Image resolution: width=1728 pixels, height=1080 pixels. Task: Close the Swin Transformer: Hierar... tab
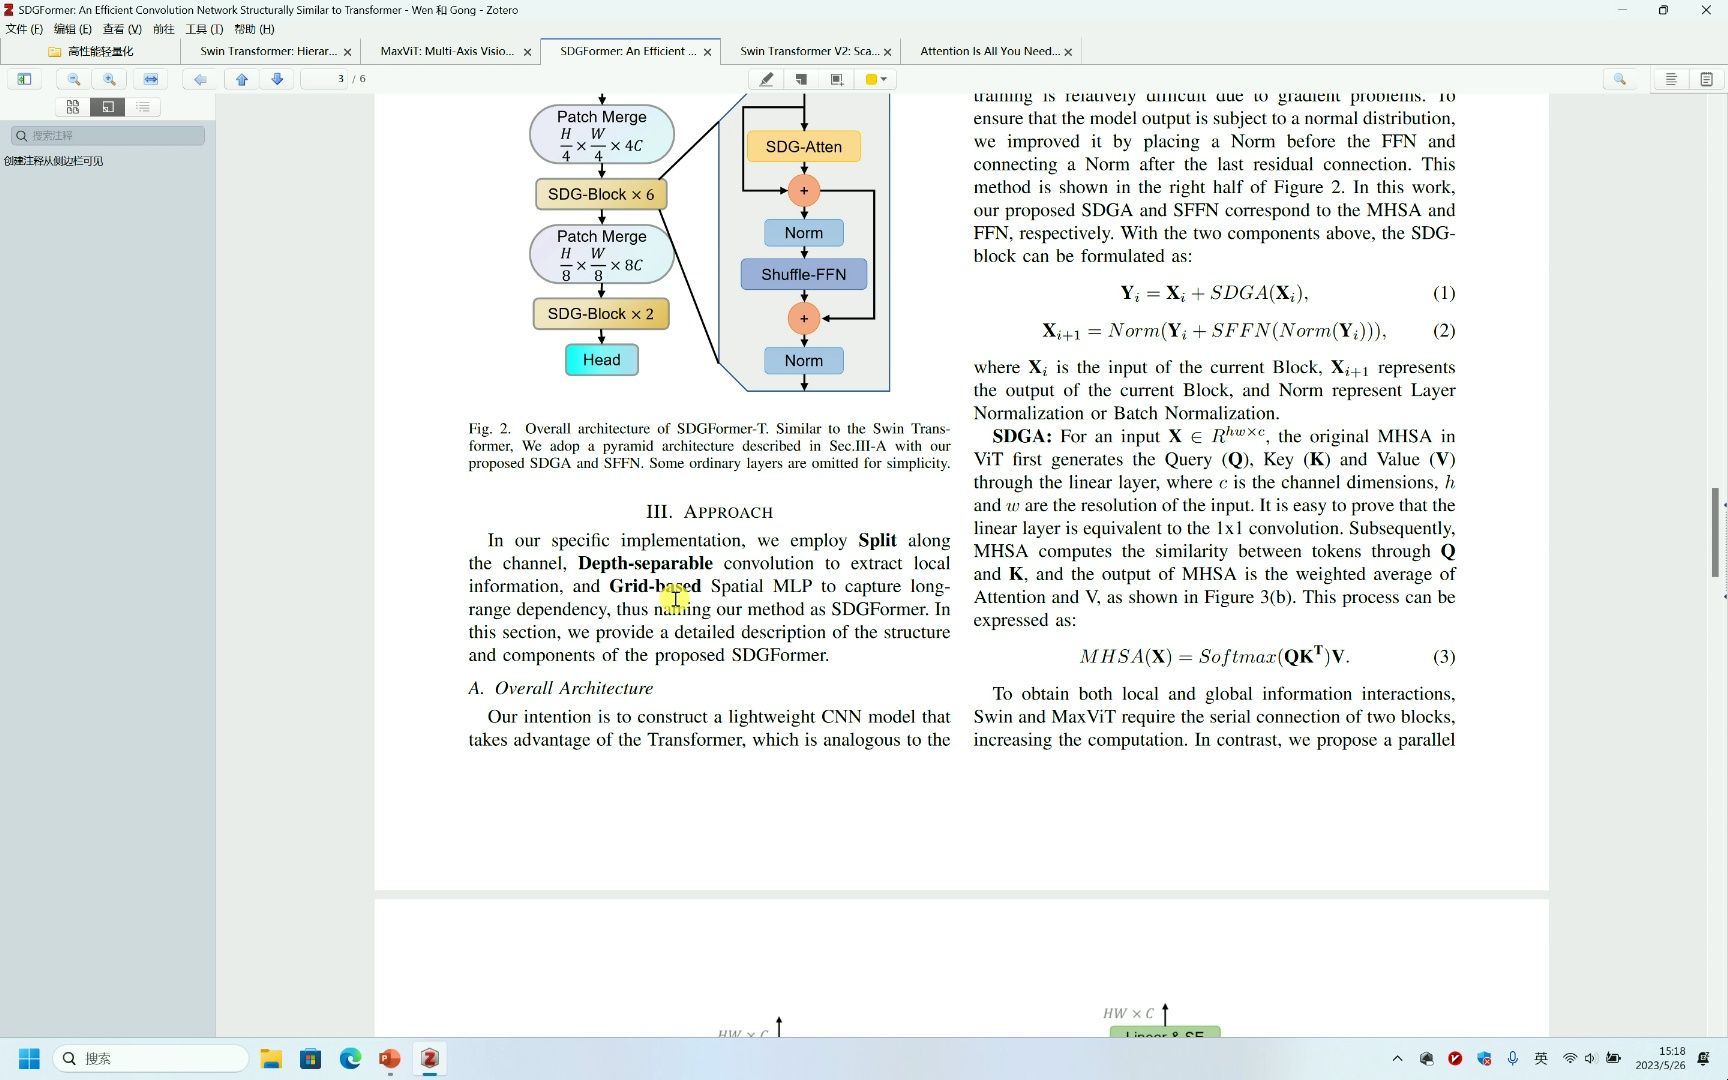[348, 52]
